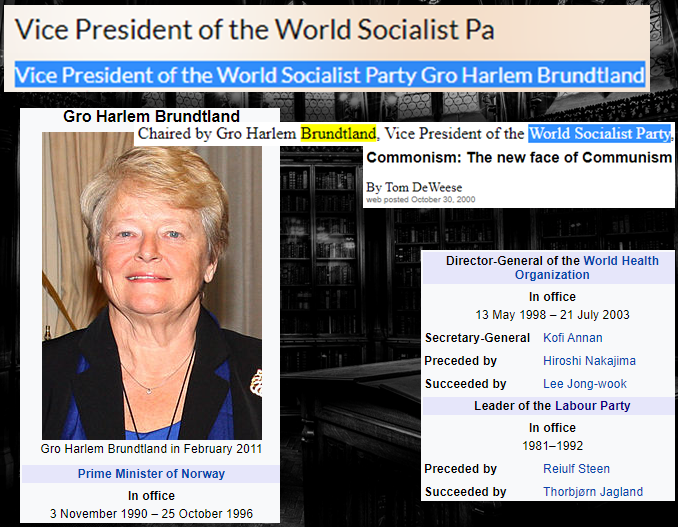Click the Secretary-General row label
The height and width of the screenshot is (527, 678).
coord(477,338)
